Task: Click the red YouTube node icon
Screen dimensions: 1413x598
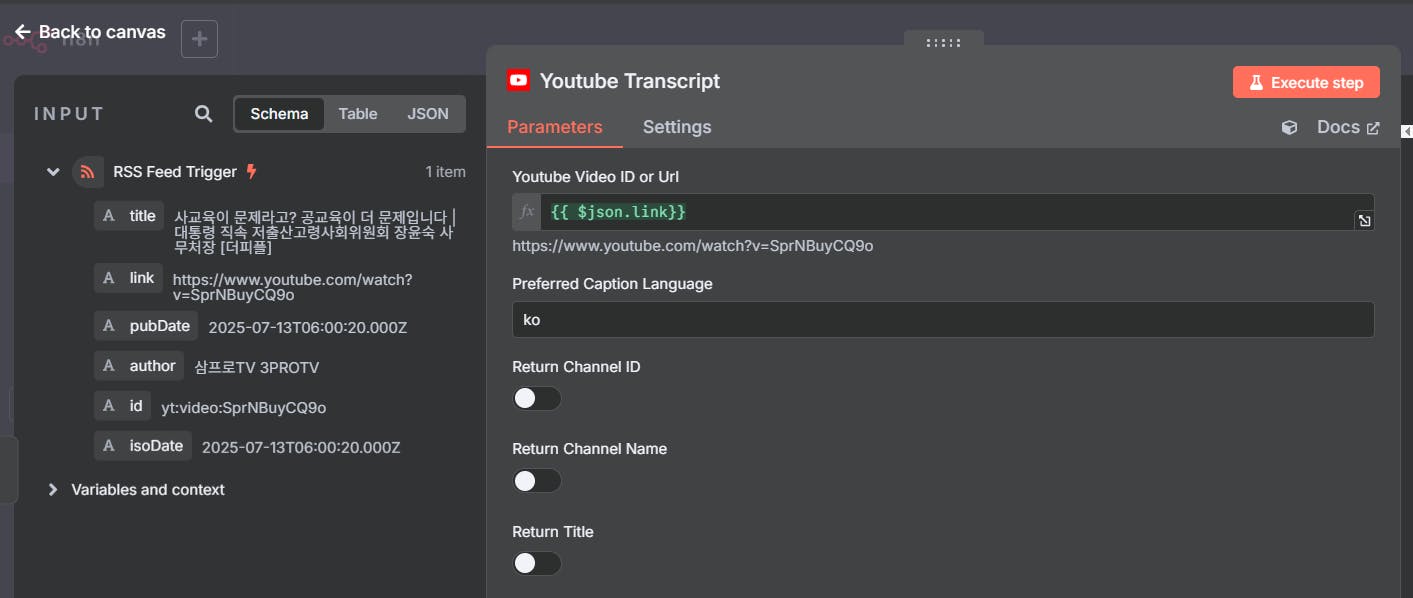Action: [518, 81]
